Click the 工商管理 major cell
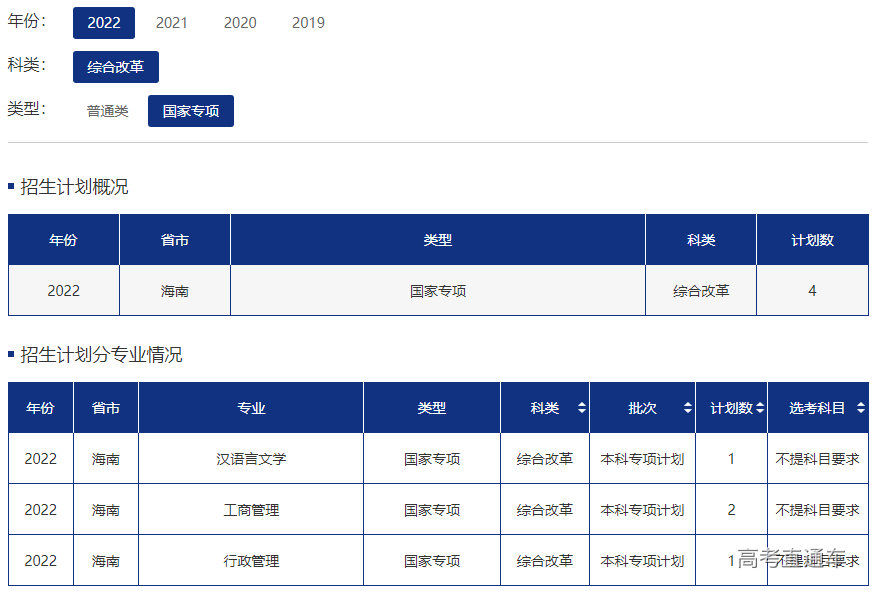This screenshot has width=875, height=598. [x=251, y=510]
